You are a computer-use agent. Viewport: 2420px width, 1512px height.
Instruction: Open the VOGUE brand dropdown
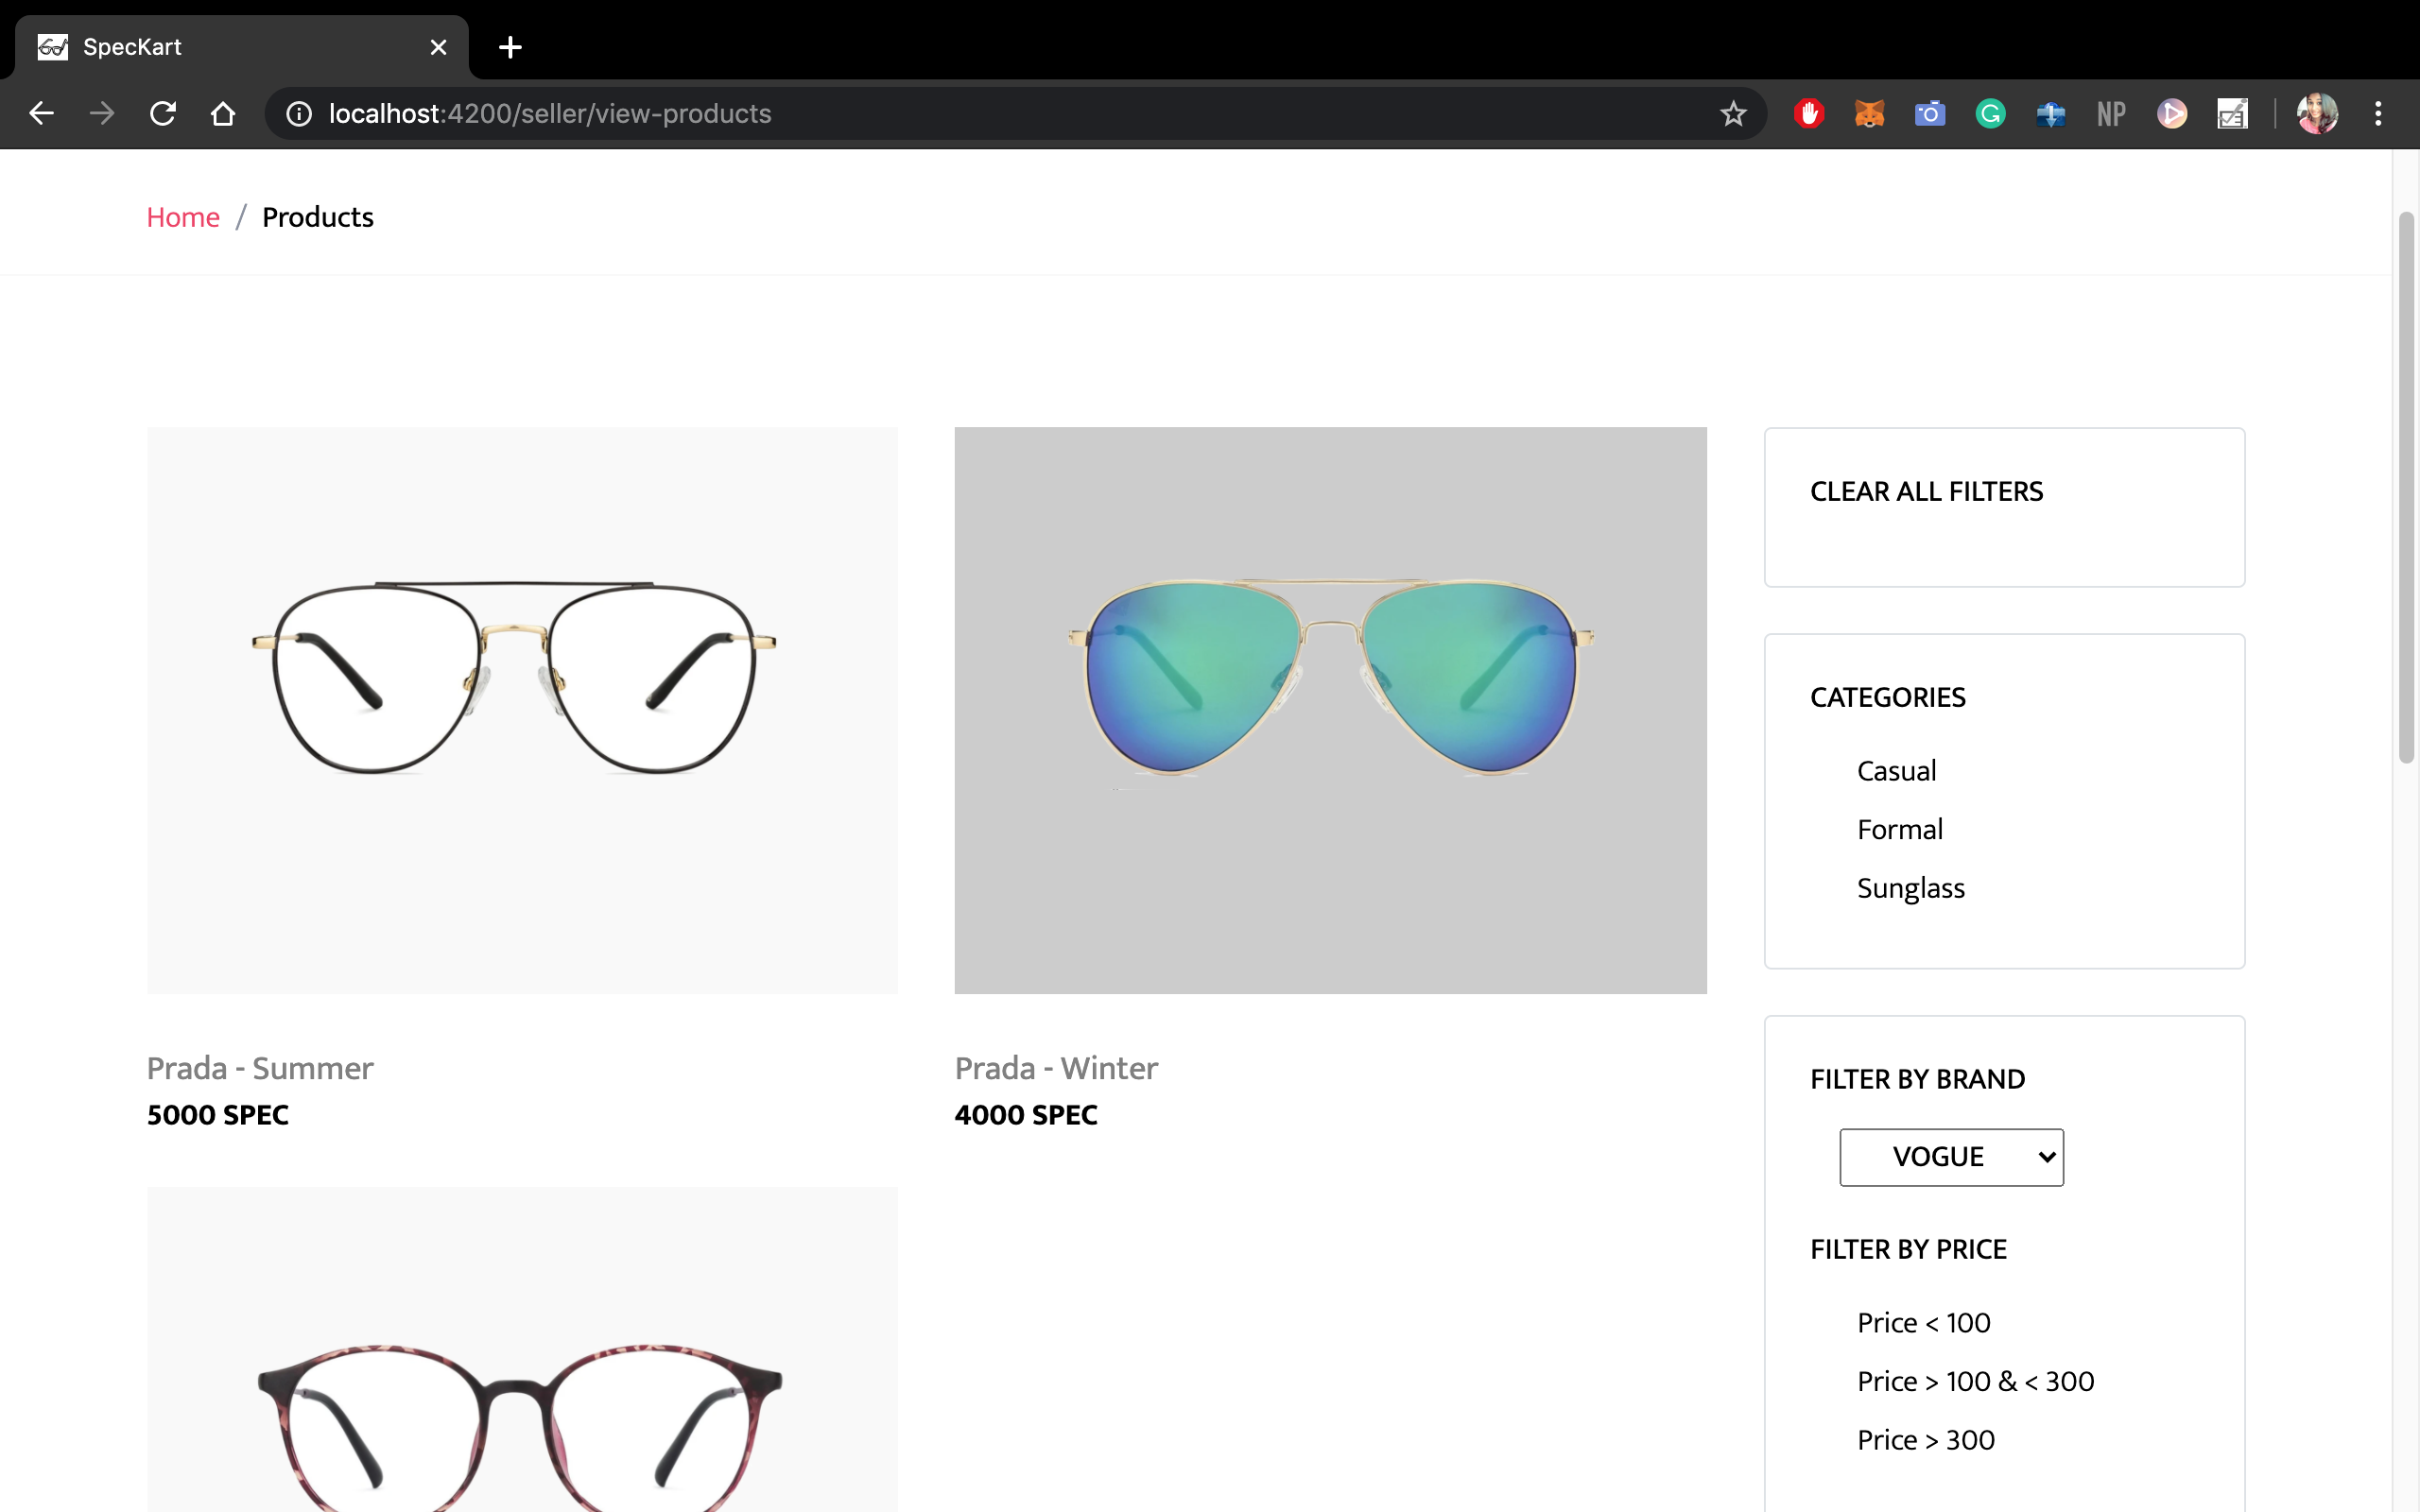click(1951, 1157)
